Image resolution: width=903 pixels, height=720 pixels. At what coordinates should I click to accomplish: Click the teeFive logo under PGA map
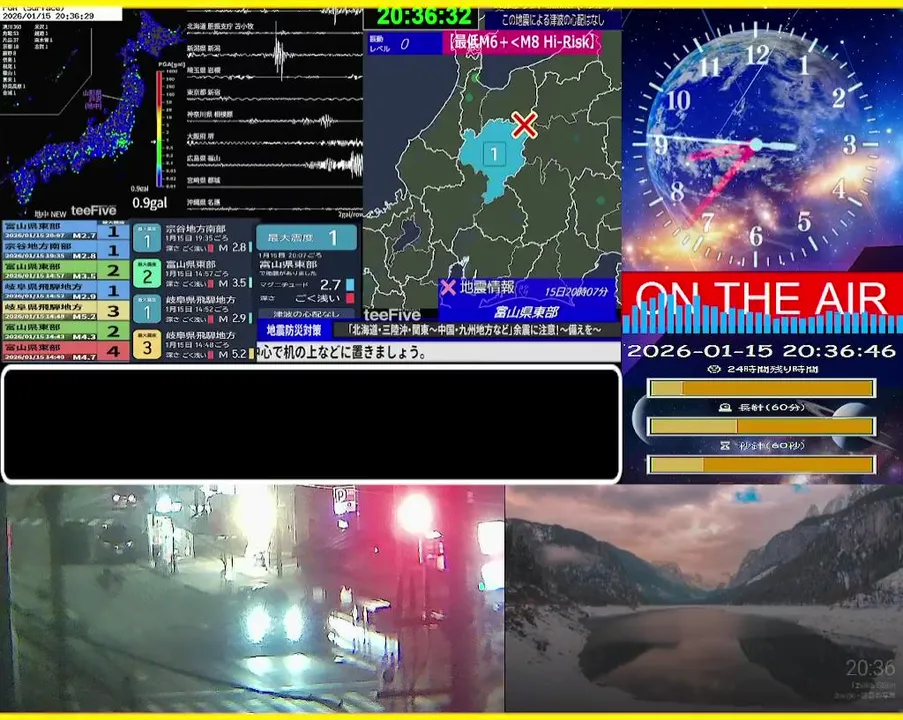(x=93, y=211)
